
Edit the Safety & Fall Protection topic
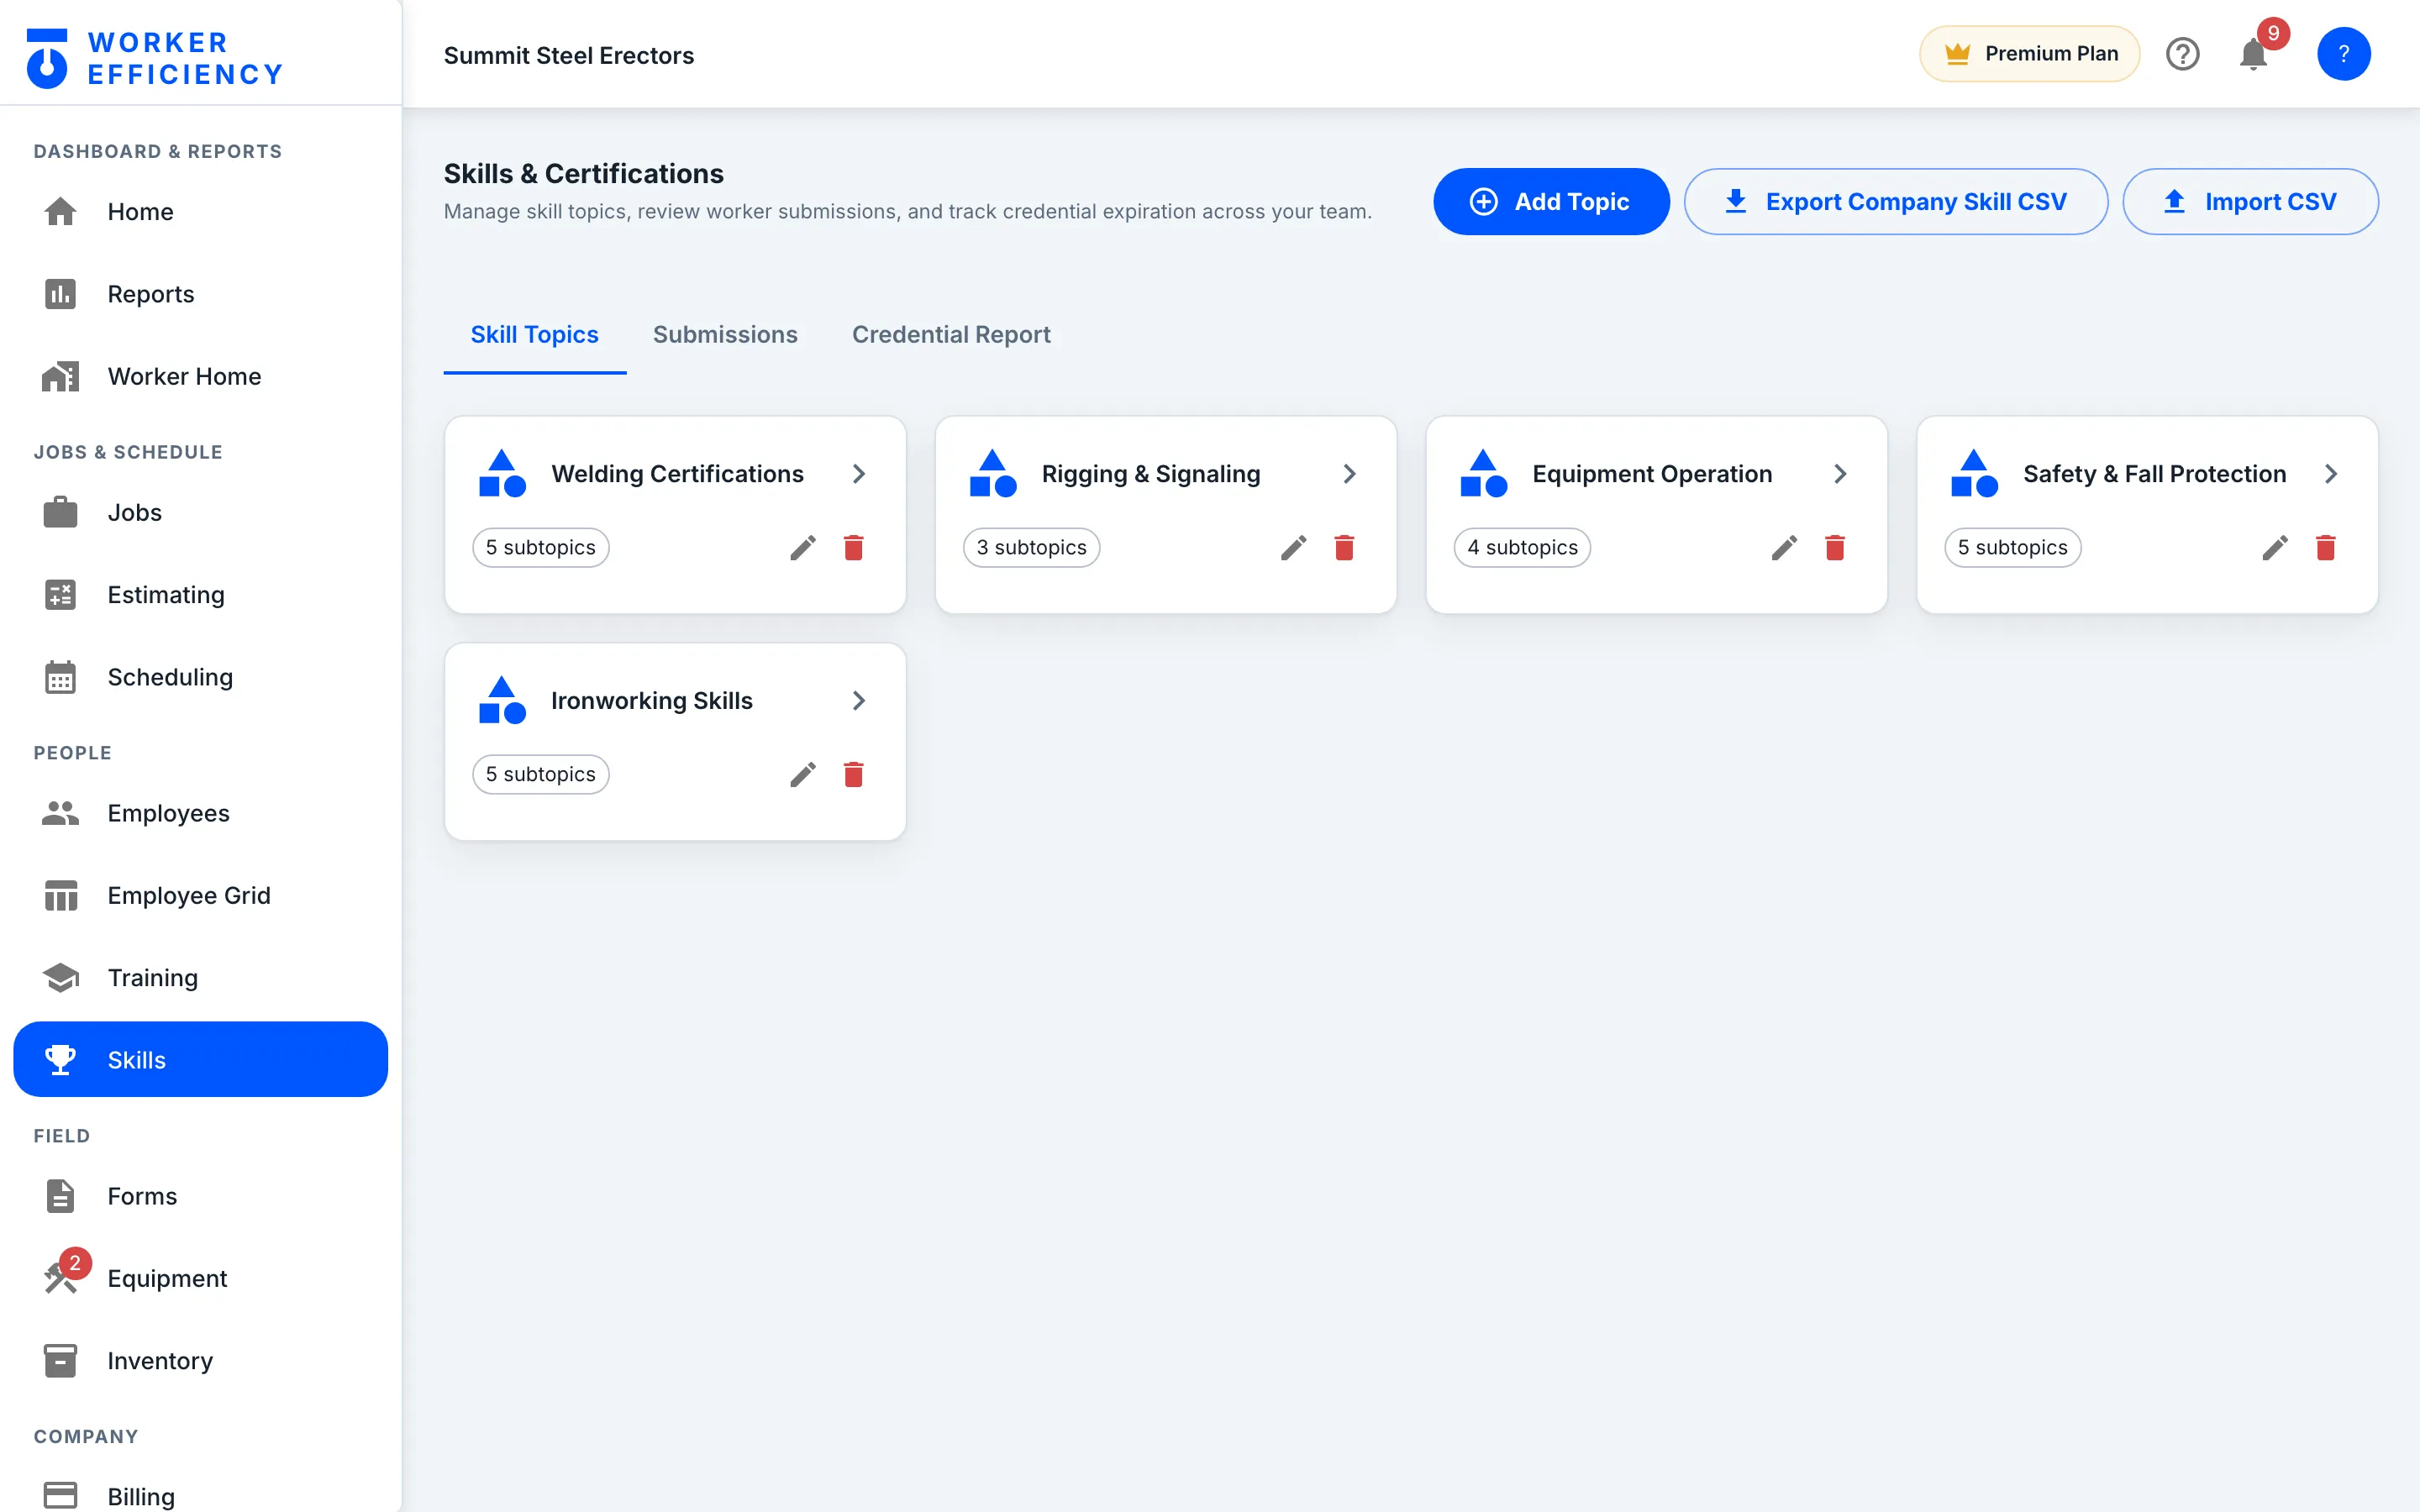pos(2275,548)
